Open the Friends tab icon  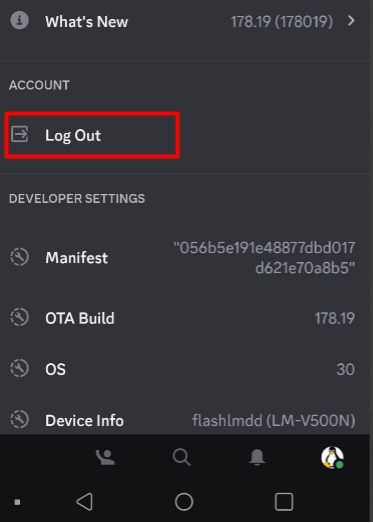(x=105, y=457)
